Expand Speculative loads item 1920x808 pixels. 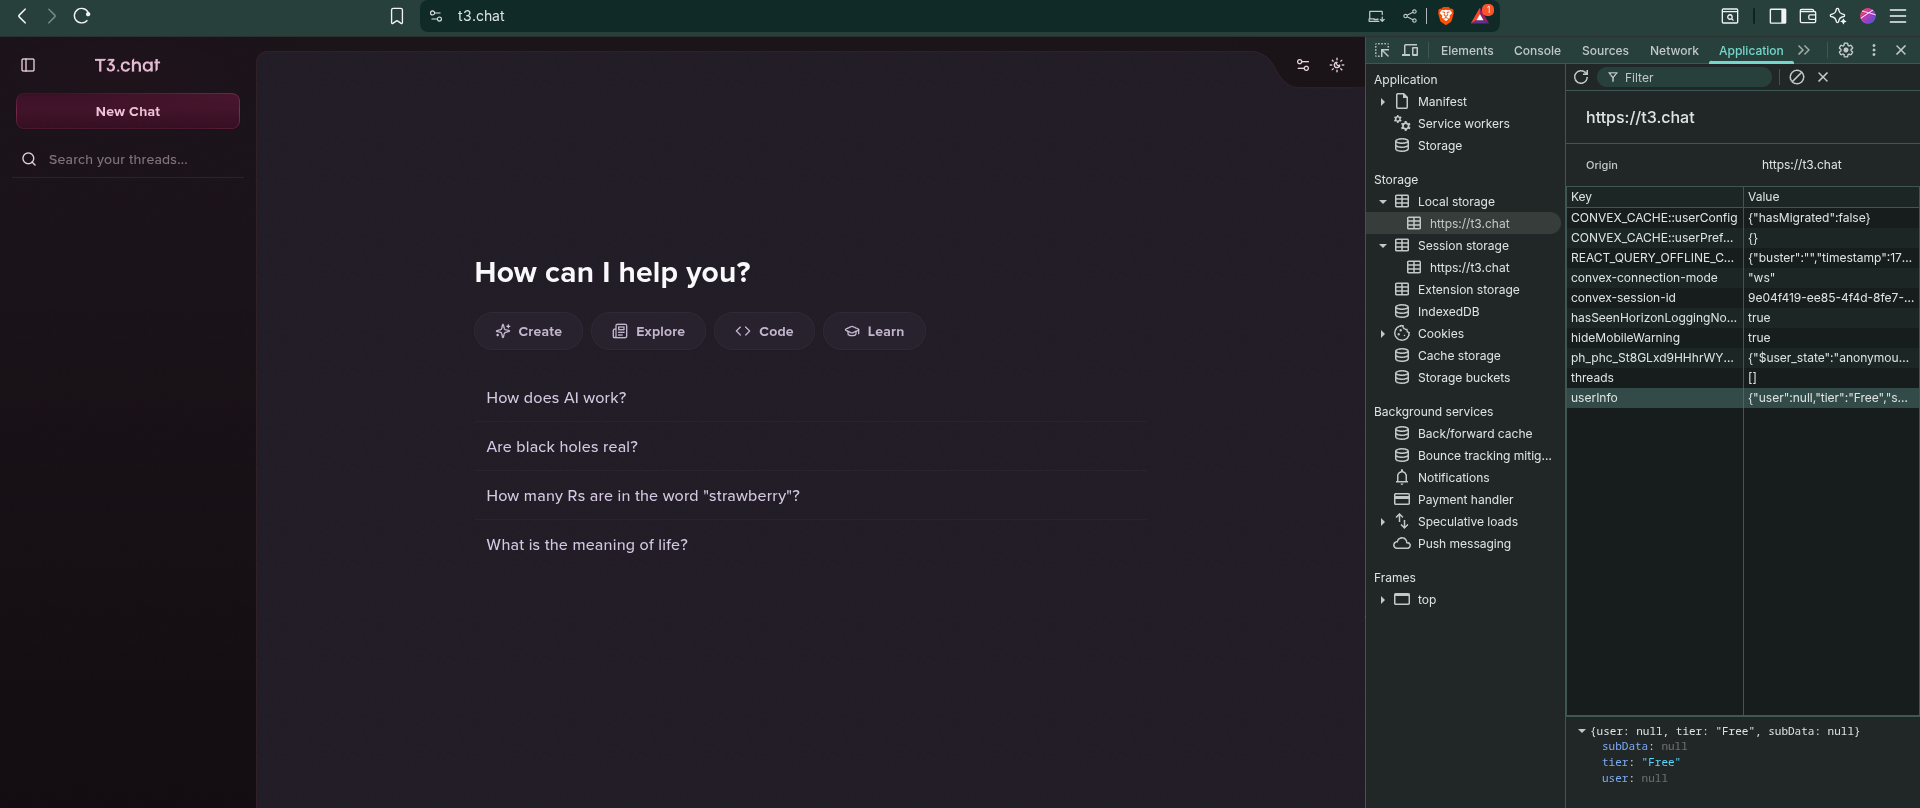point(1383,522)
